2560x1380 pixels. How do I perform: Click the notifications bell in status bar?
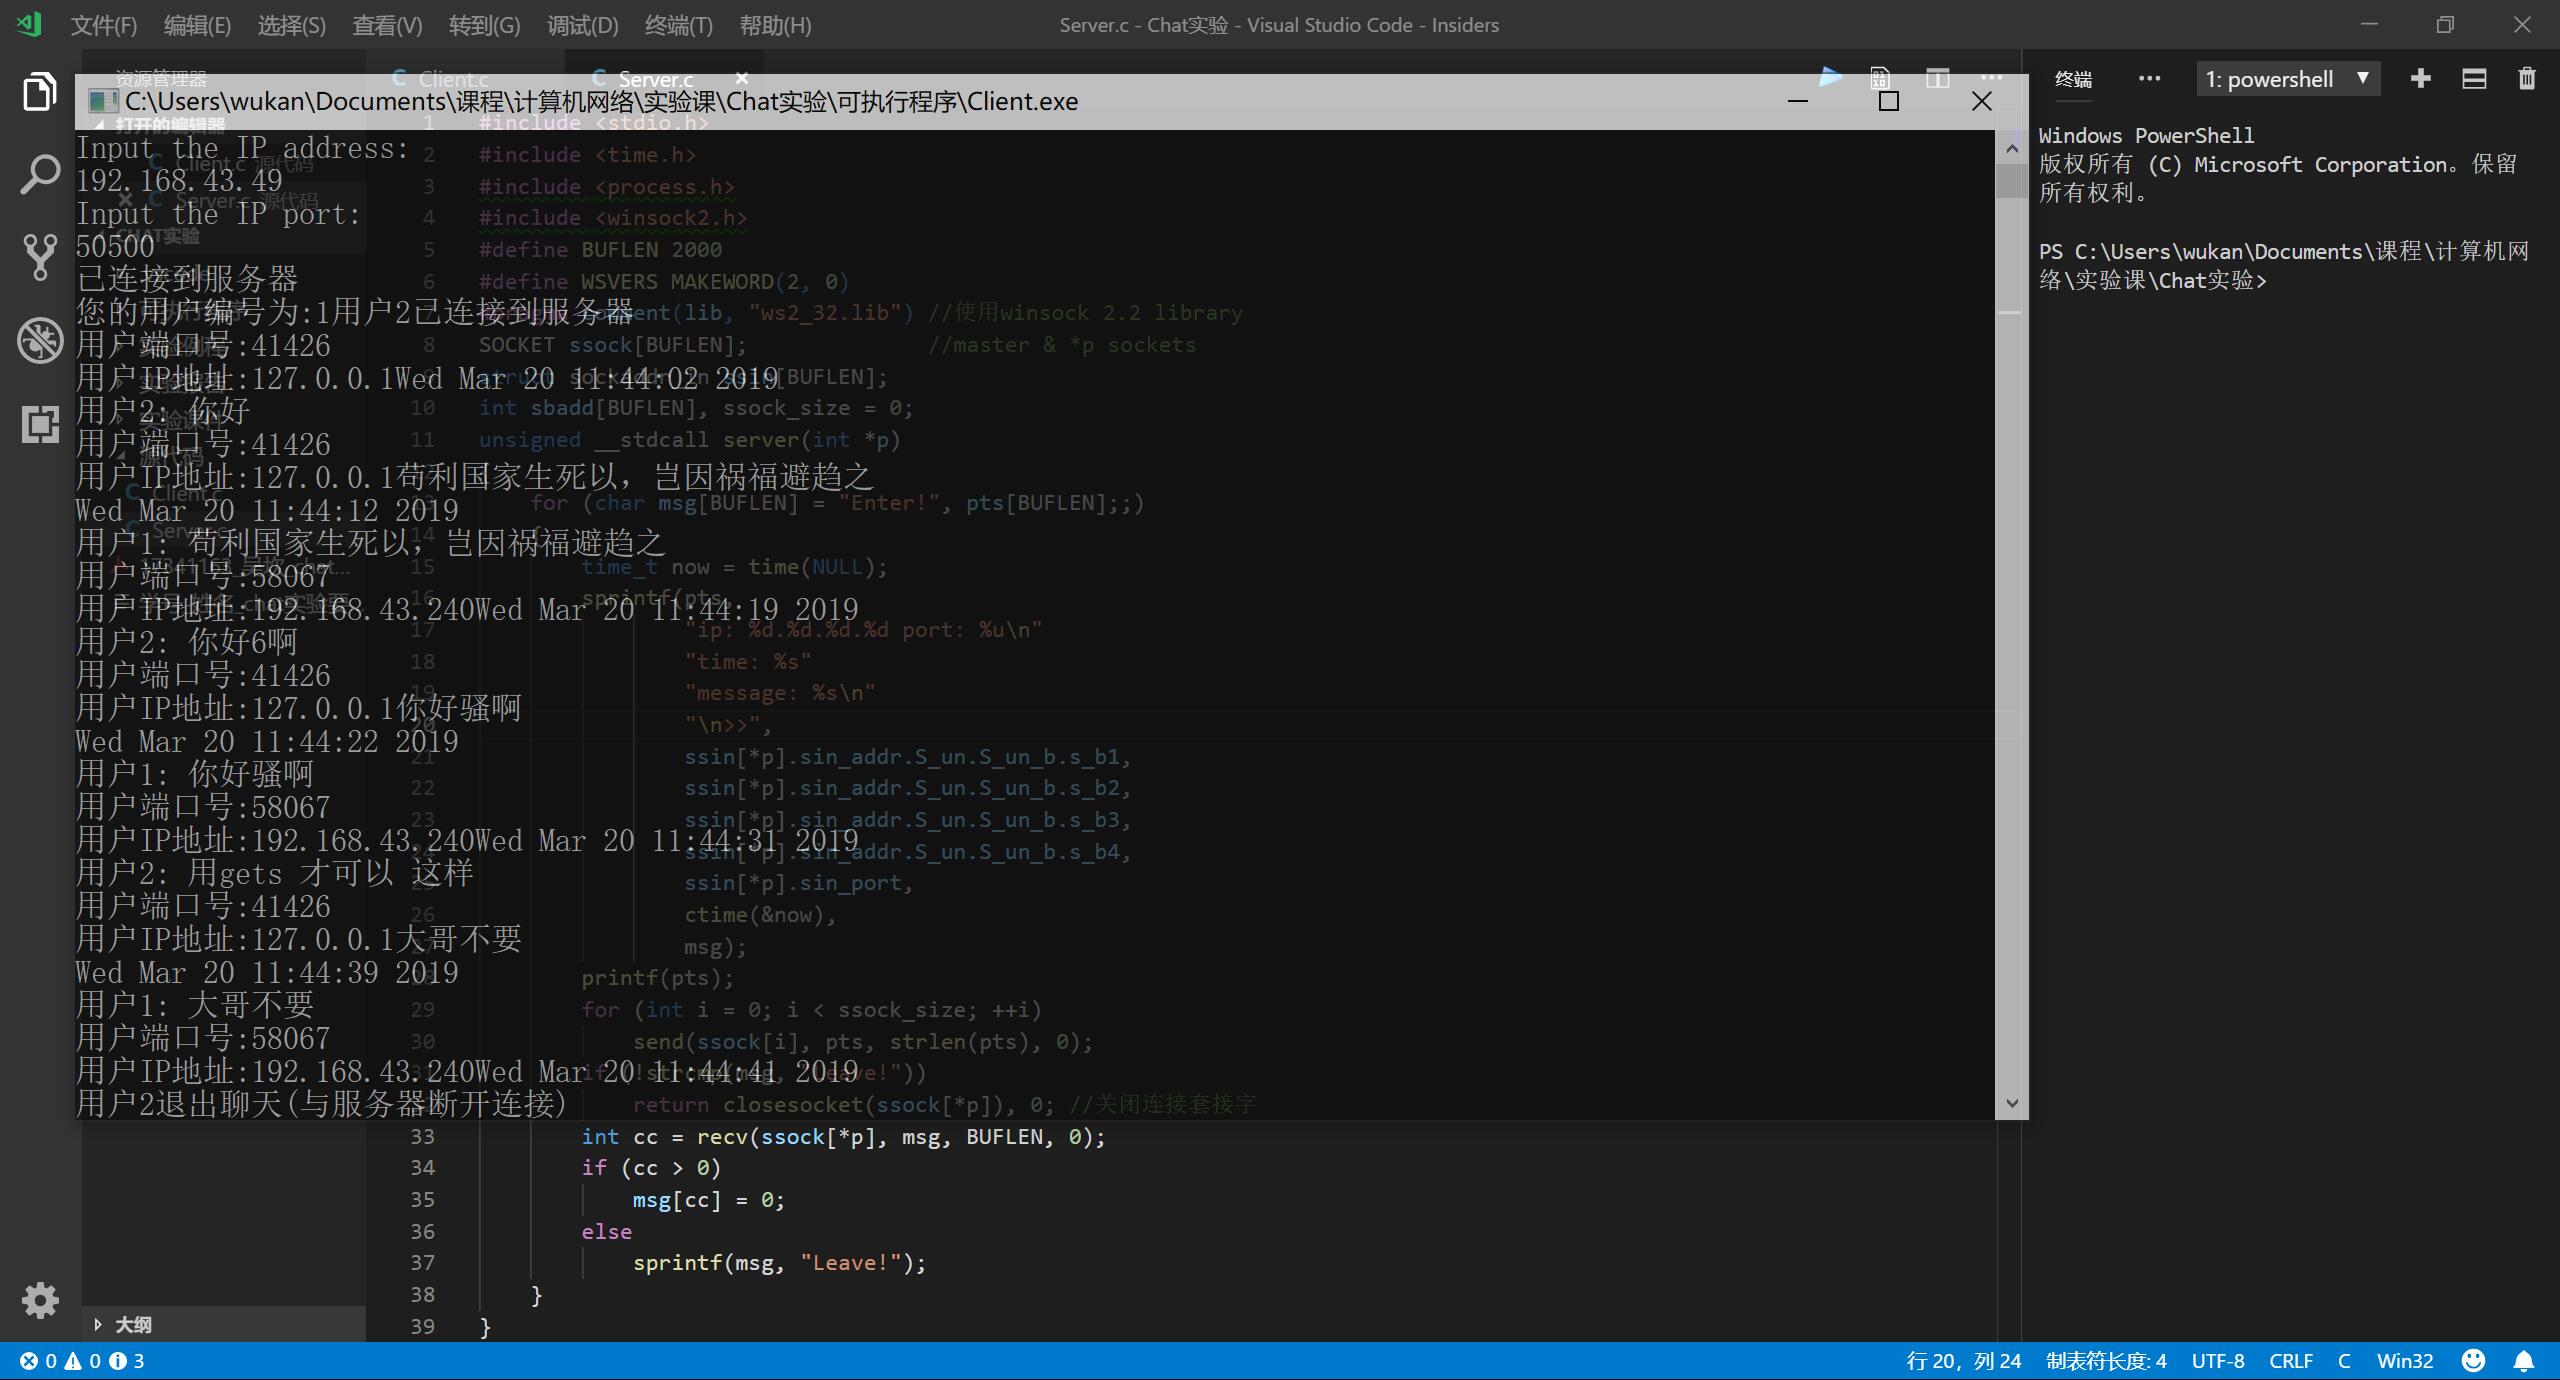(x=2524, y=1361)
